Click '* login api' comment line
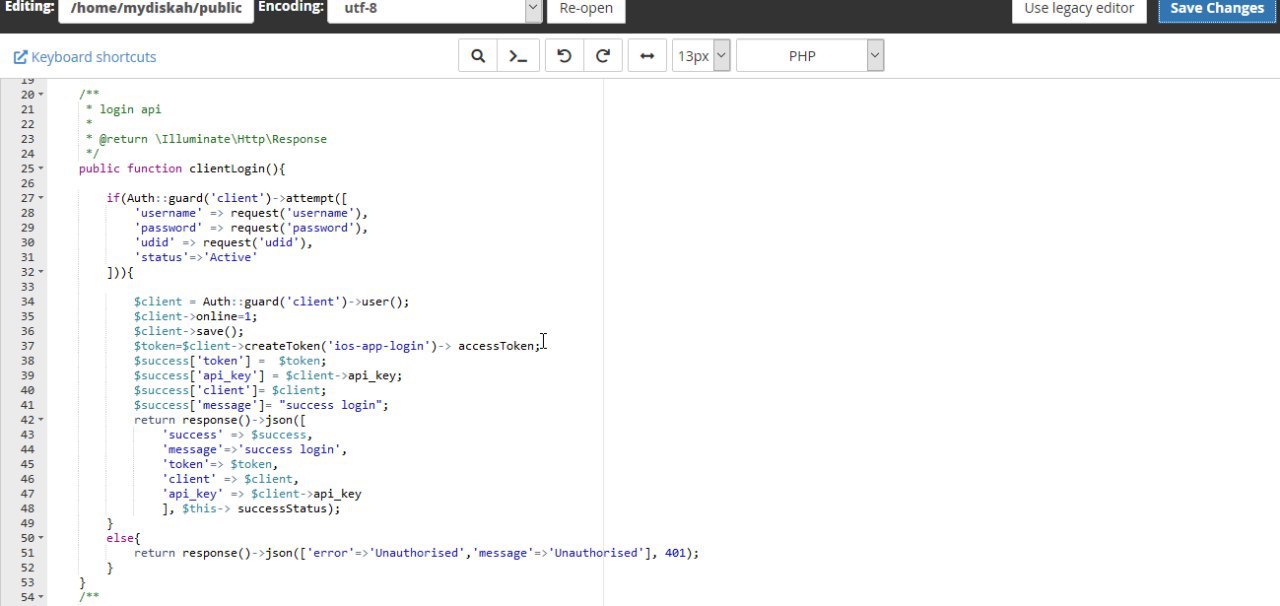 (x=124, y=109)
